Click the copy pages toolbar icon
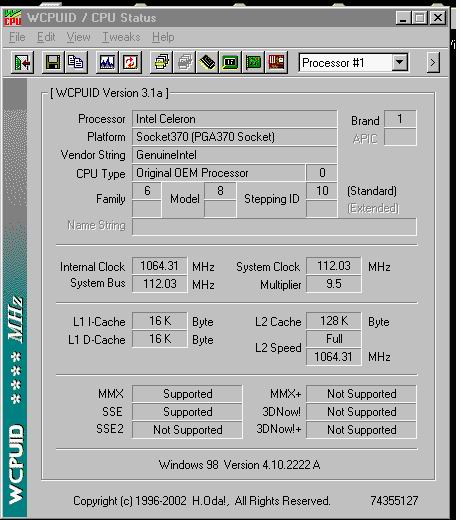 [x=76, y=62]
